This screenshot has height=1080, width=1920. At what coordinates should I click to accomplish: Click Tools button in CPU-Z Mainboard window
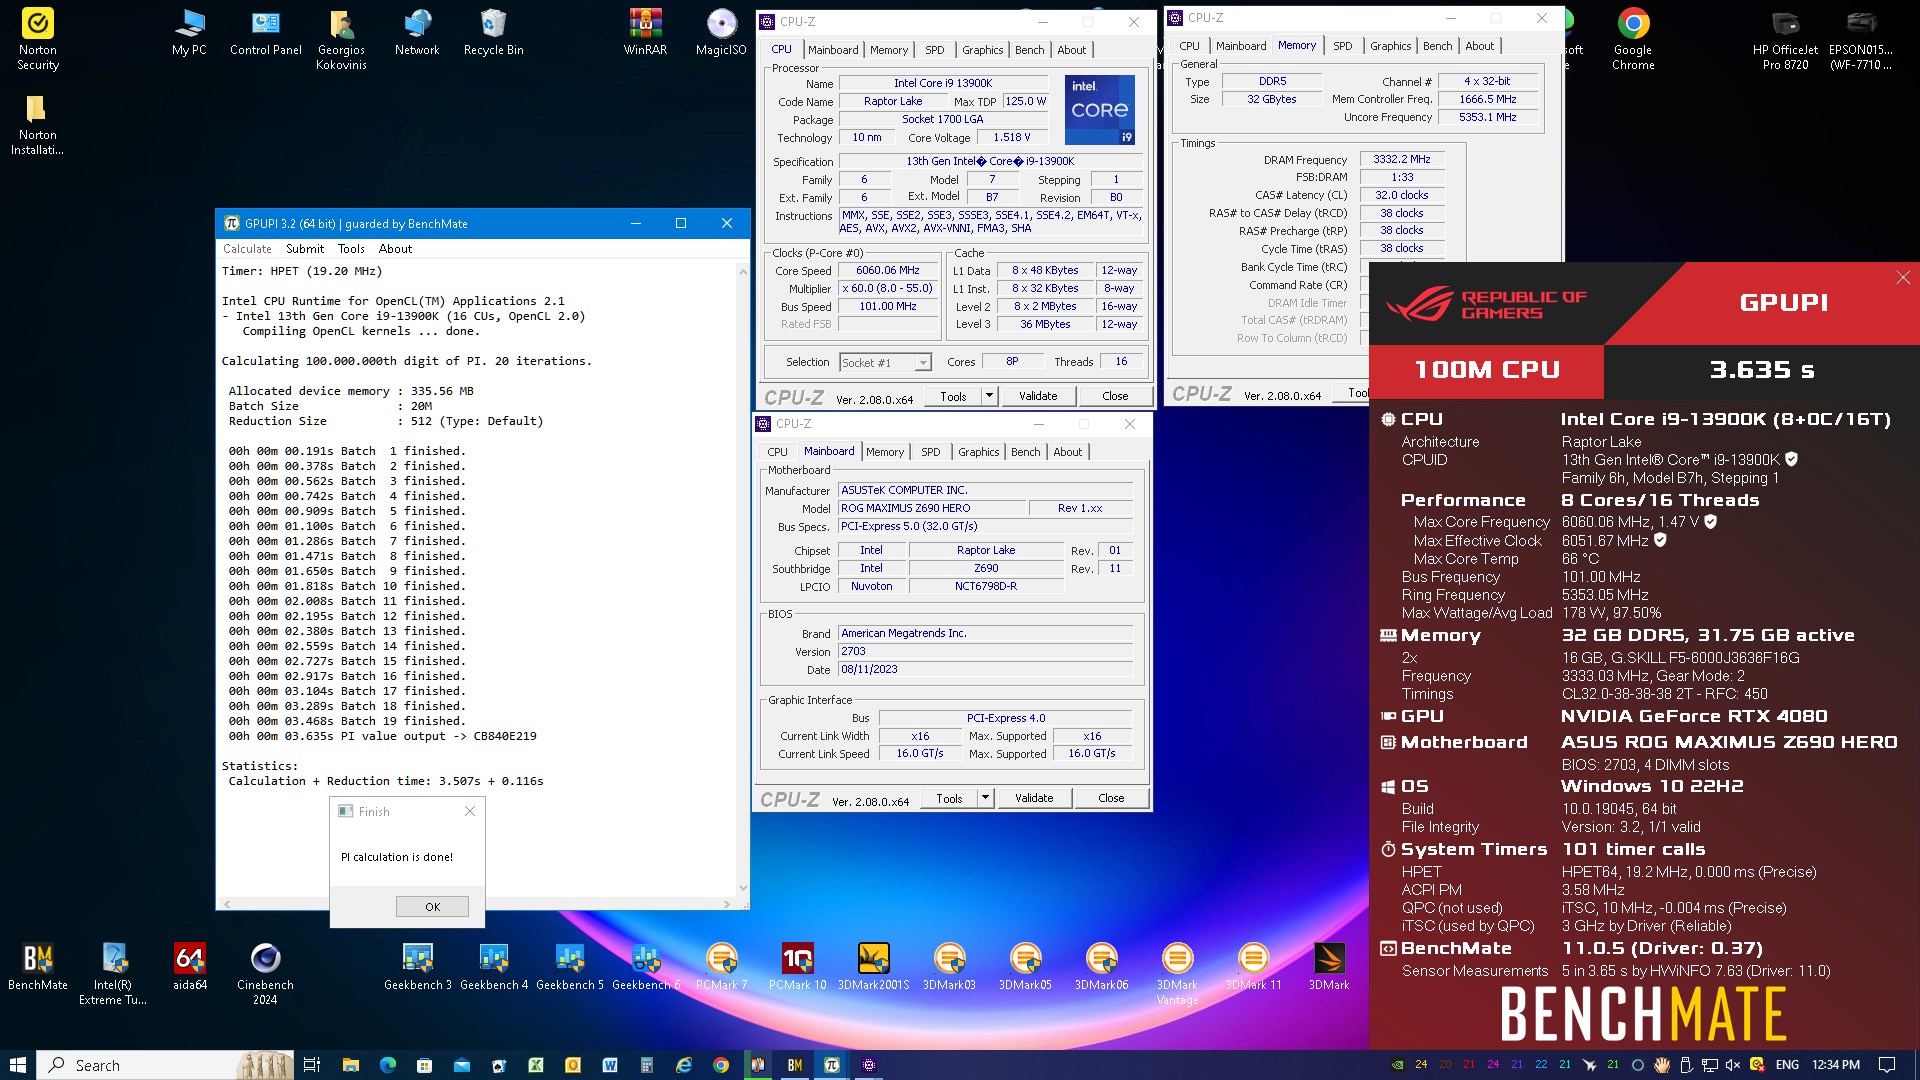click(x=949, y=798)
